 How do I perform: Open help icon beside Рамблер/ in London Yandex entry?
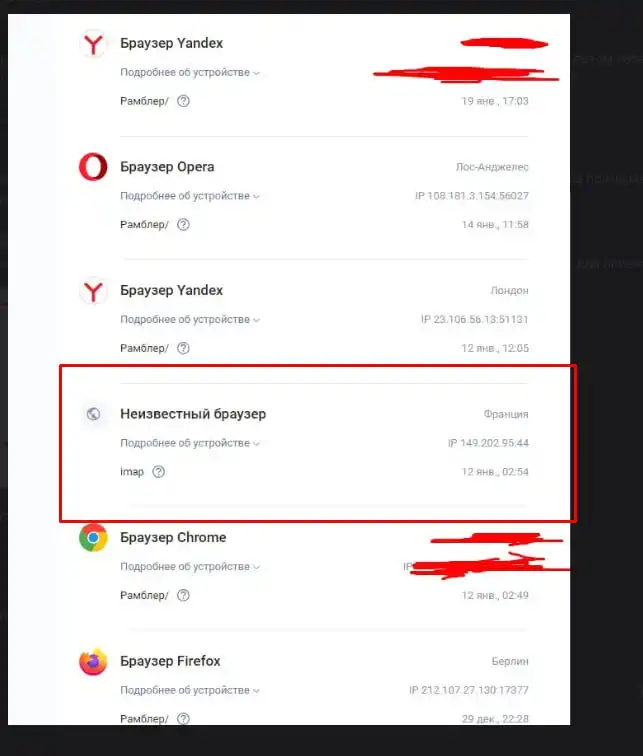click(183, 348)
